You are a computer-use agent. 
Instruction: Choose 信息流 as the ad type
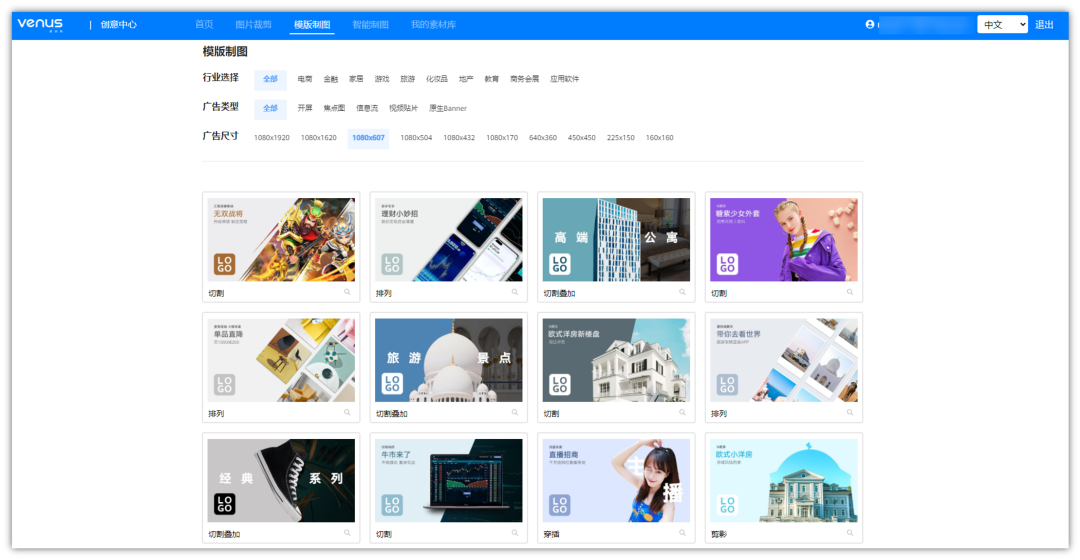click(x=367, y=108)
